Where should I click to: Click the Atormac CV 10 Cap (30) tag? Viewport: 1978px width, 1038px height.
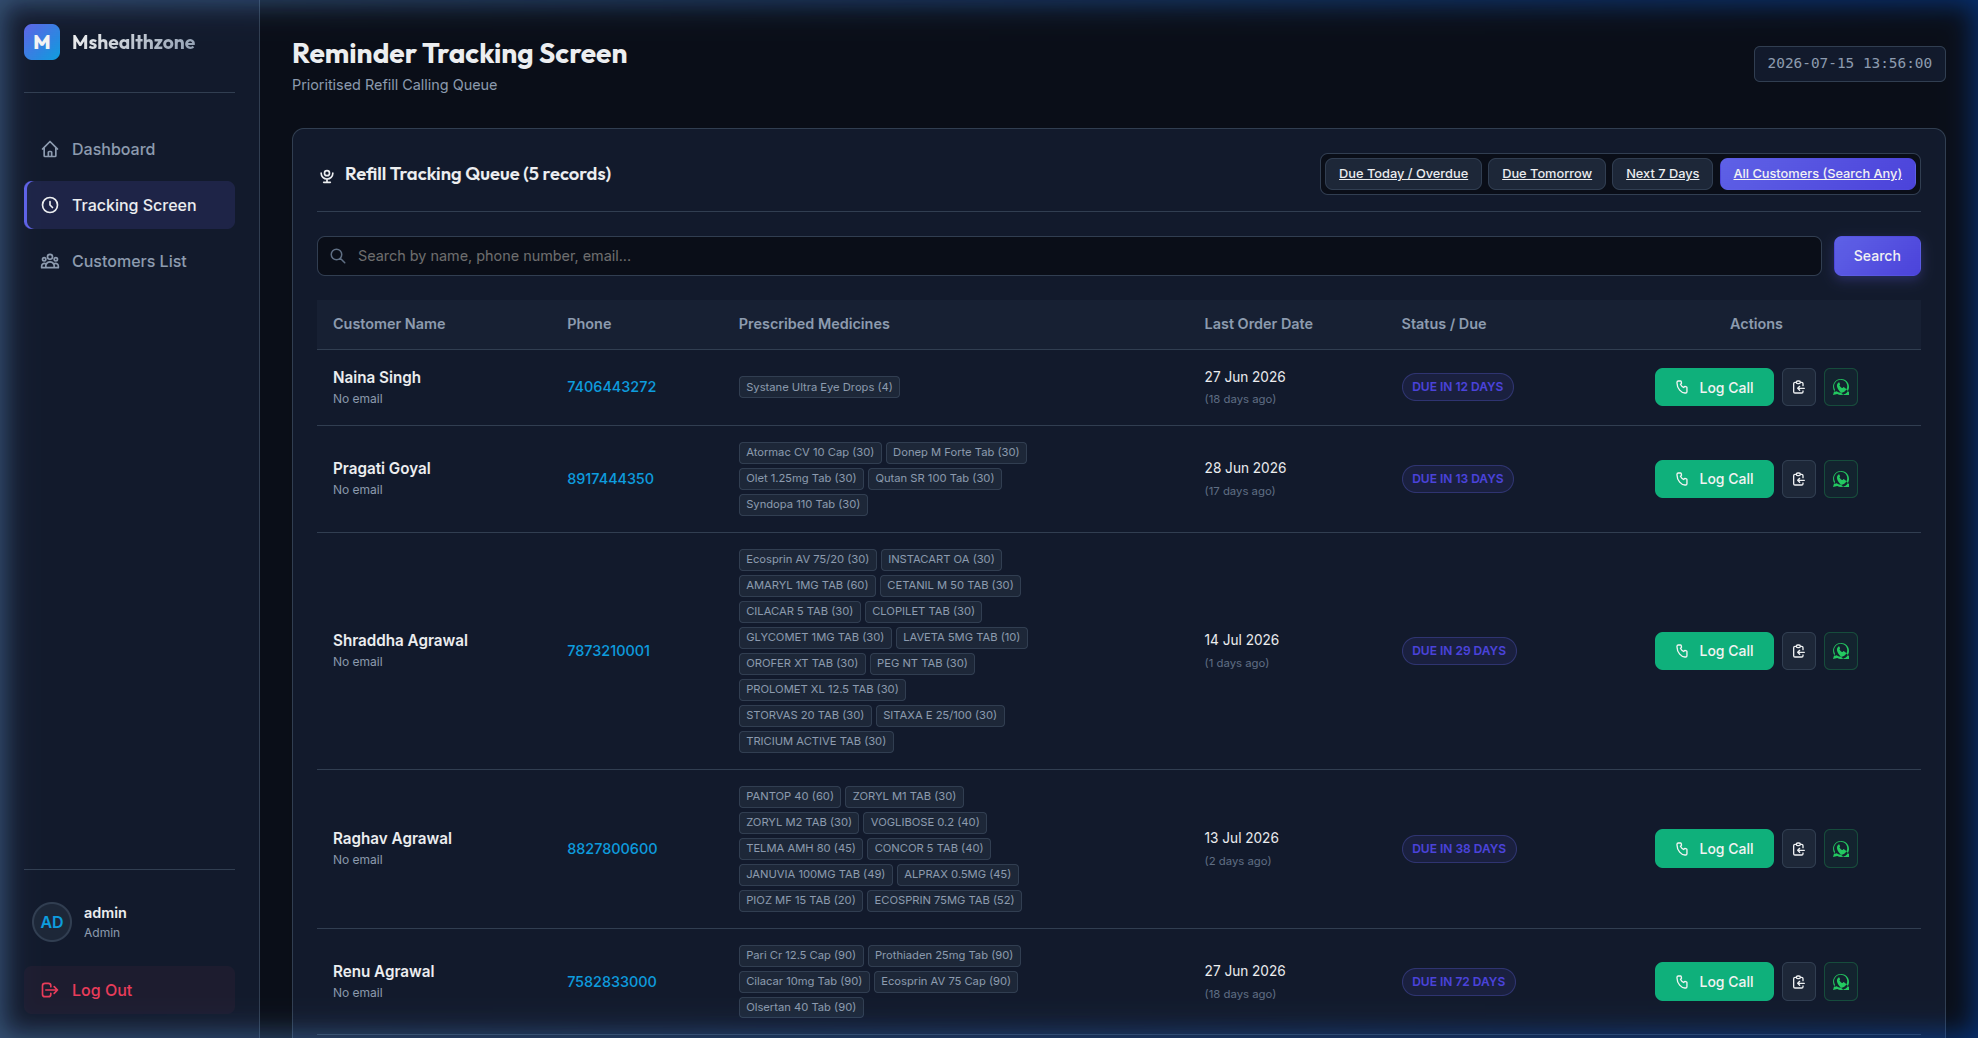[810, 452]
